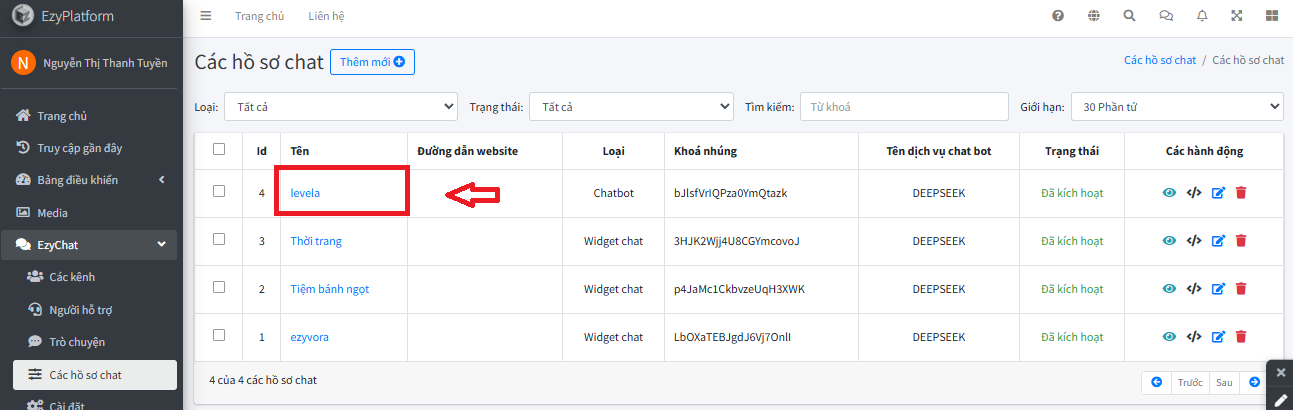Delete the Tiệm bánh ngọt chat profile
Viewport: 1293px width, 410px height.
1241,289
